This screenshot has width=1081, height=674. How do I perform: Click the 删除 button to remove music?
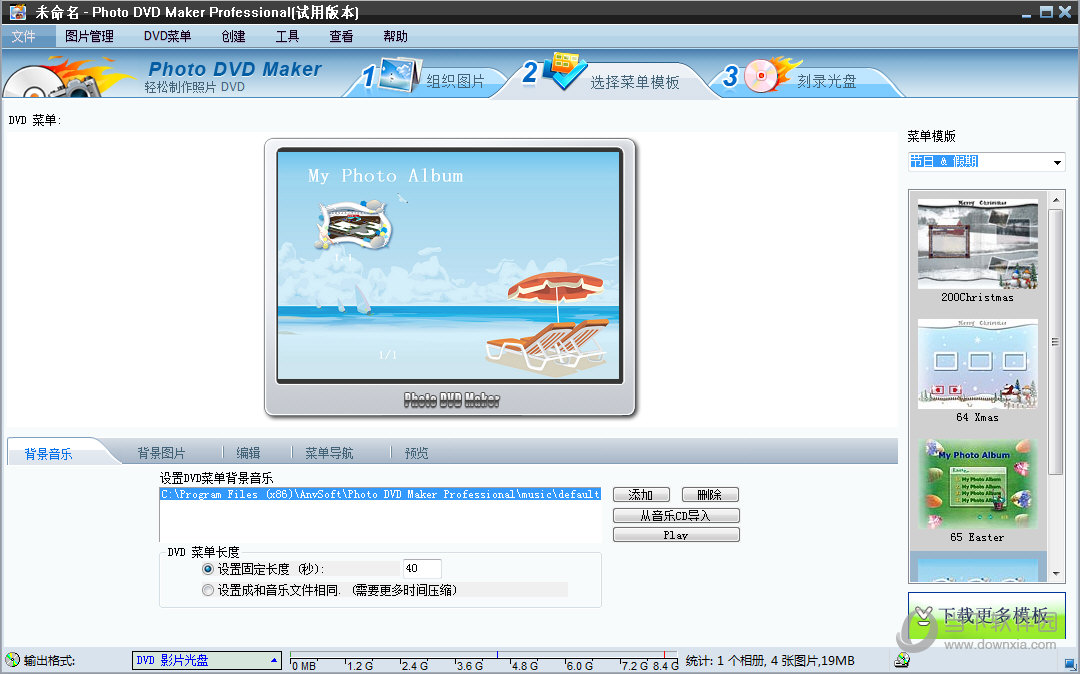click(x=710, y=495)
